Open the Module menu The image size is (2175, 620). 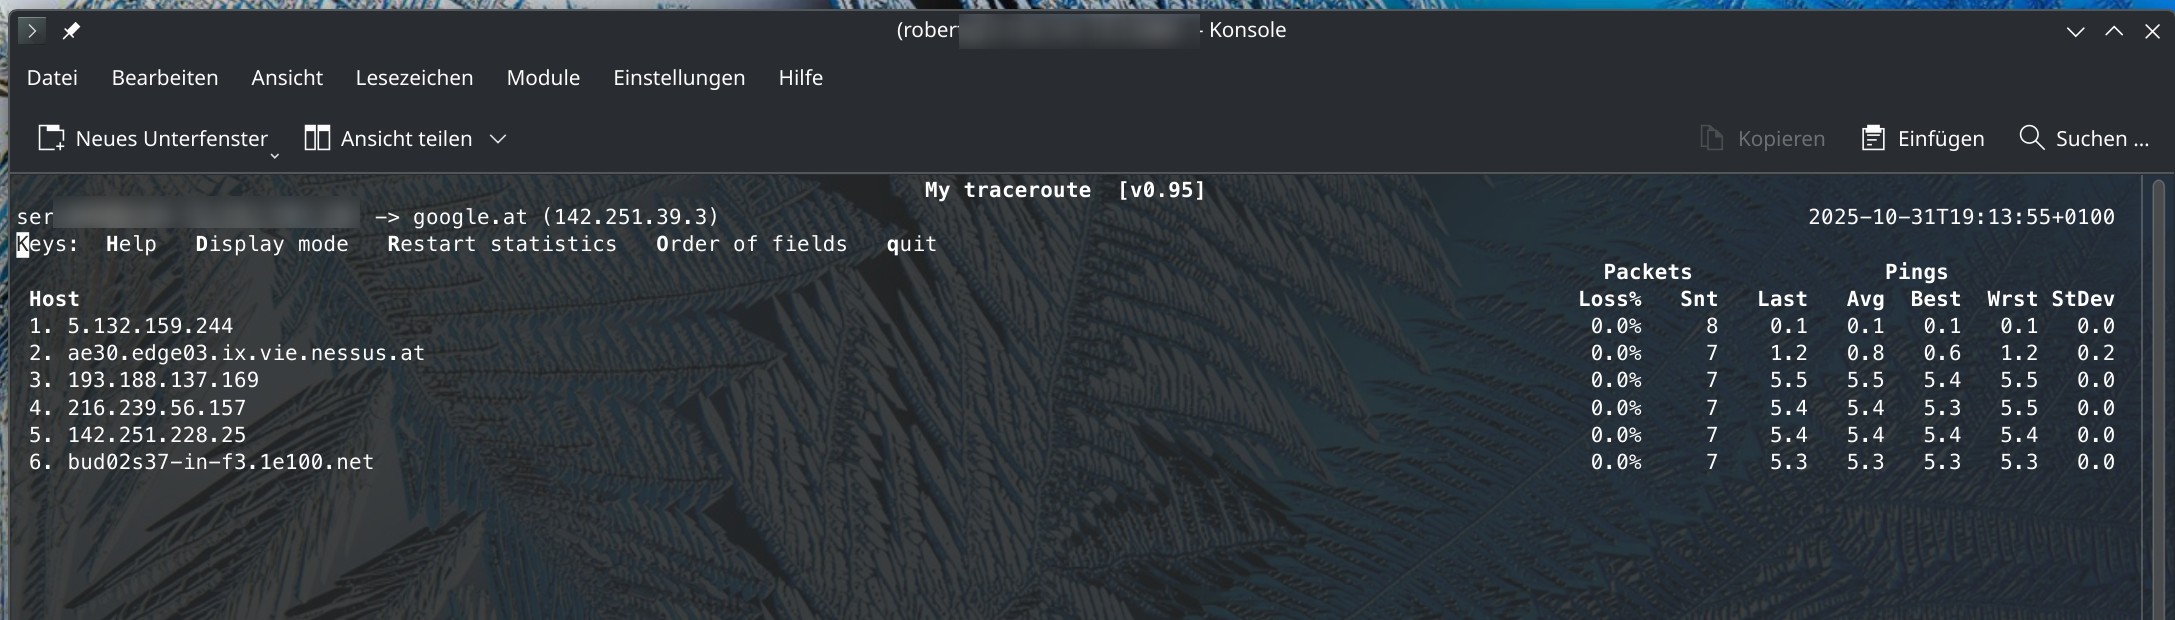point(543,78)
